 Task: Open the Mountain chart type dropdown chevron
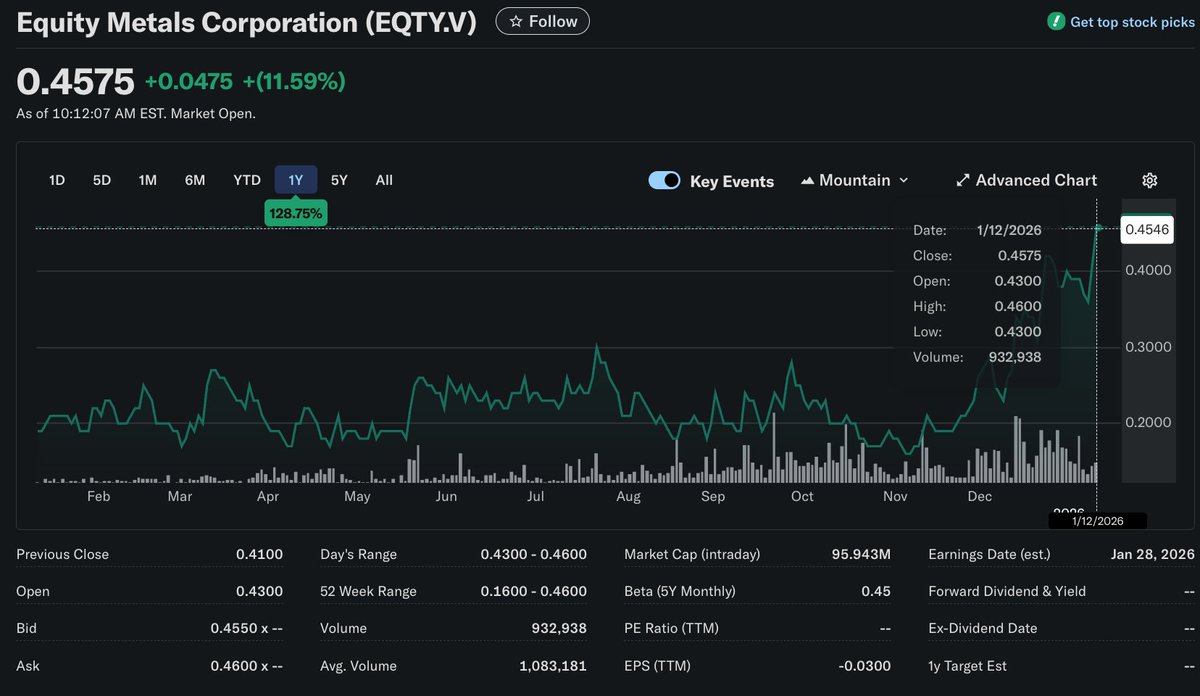(904, 180)
